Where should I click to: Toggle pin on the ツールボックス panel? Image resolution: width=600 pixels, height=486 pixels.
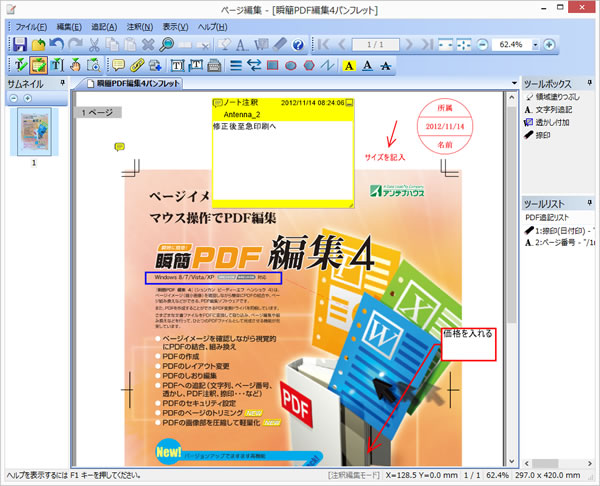589,83
